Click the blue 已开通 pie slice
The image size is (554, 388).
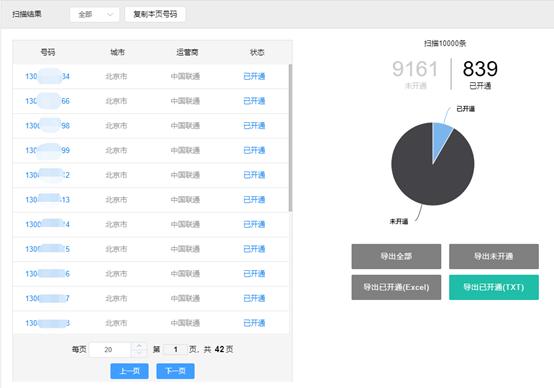[x=441, y=138]
